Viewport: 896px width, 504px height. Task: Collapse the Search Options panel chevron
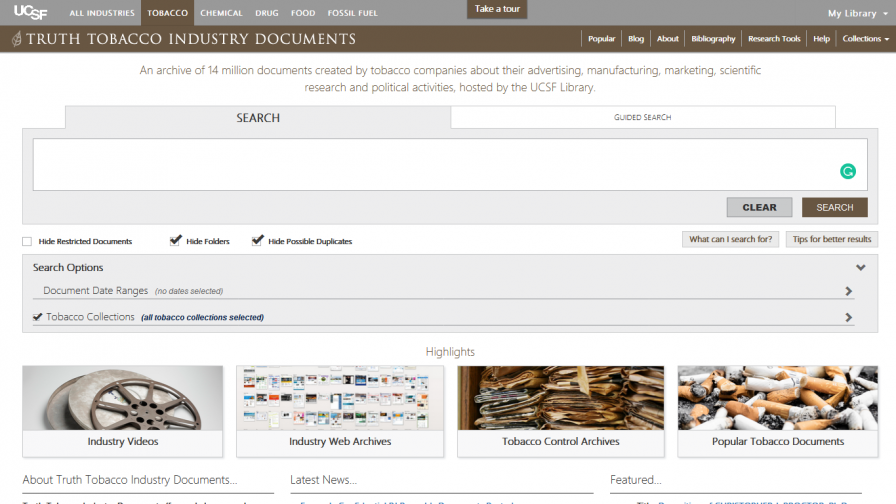pyautogui.click(x=860, y=267)
